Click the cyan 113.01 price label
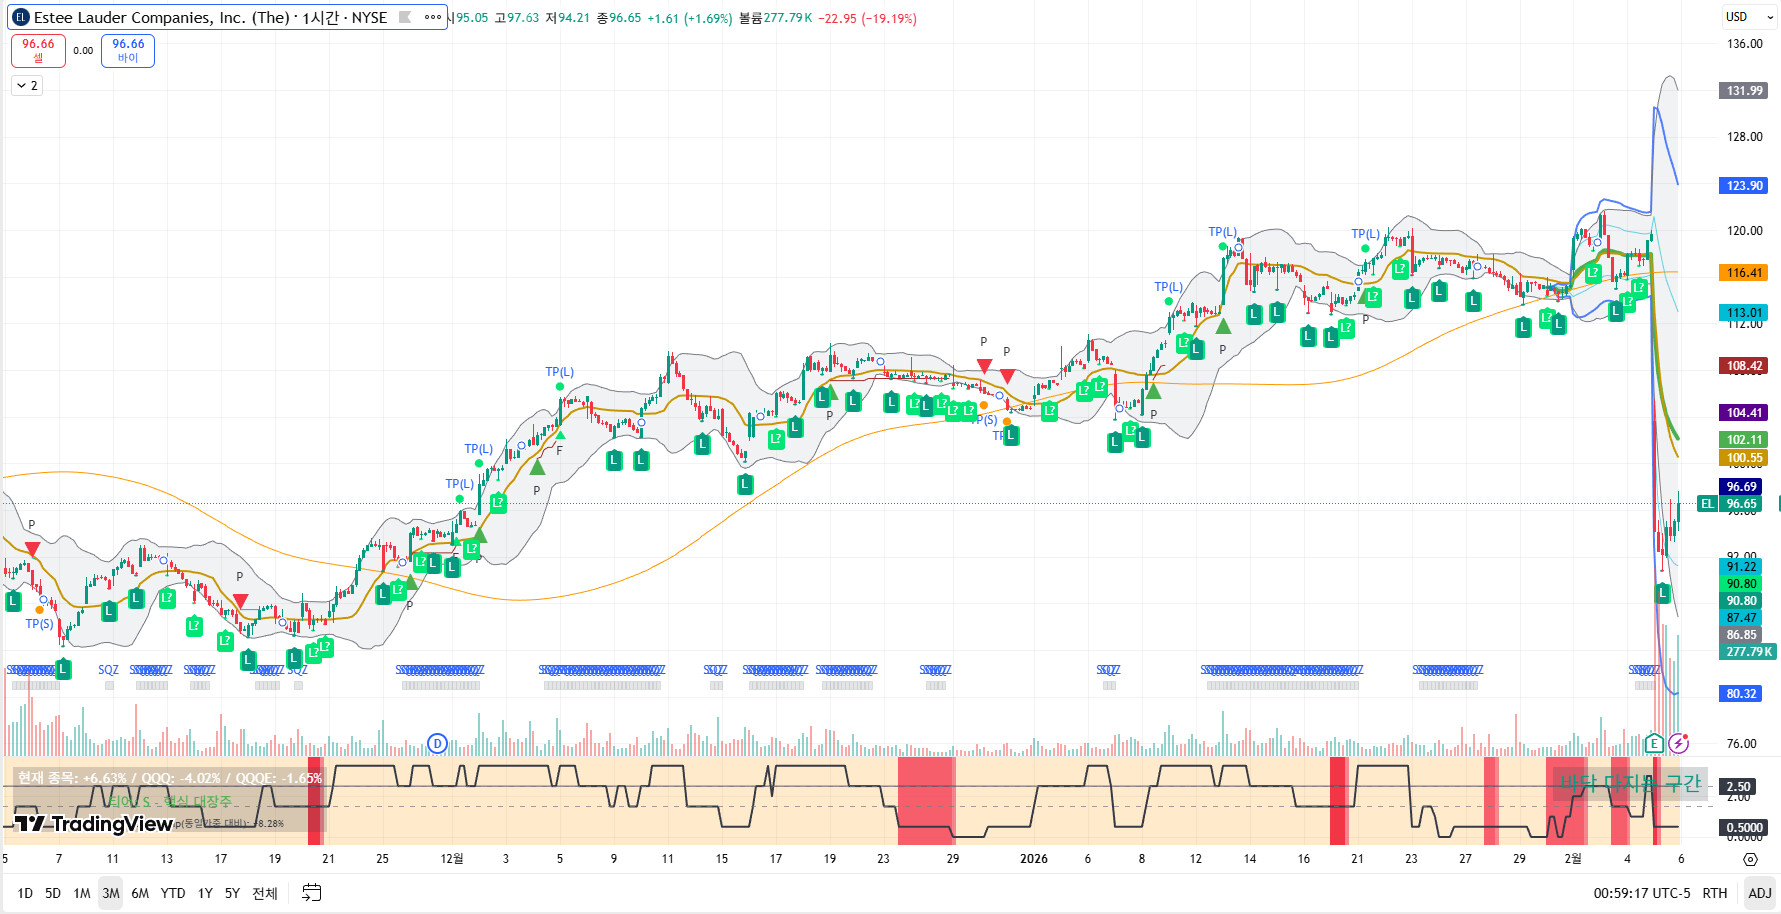Screen dimensions: 1781x914 click(x=1745, y=313)
